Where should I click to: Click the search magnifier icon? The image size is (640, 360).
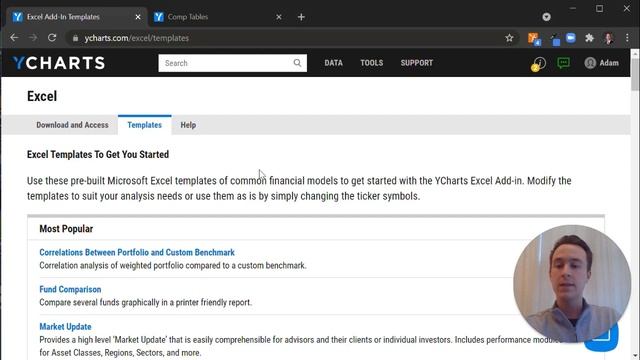pos(297,63)
